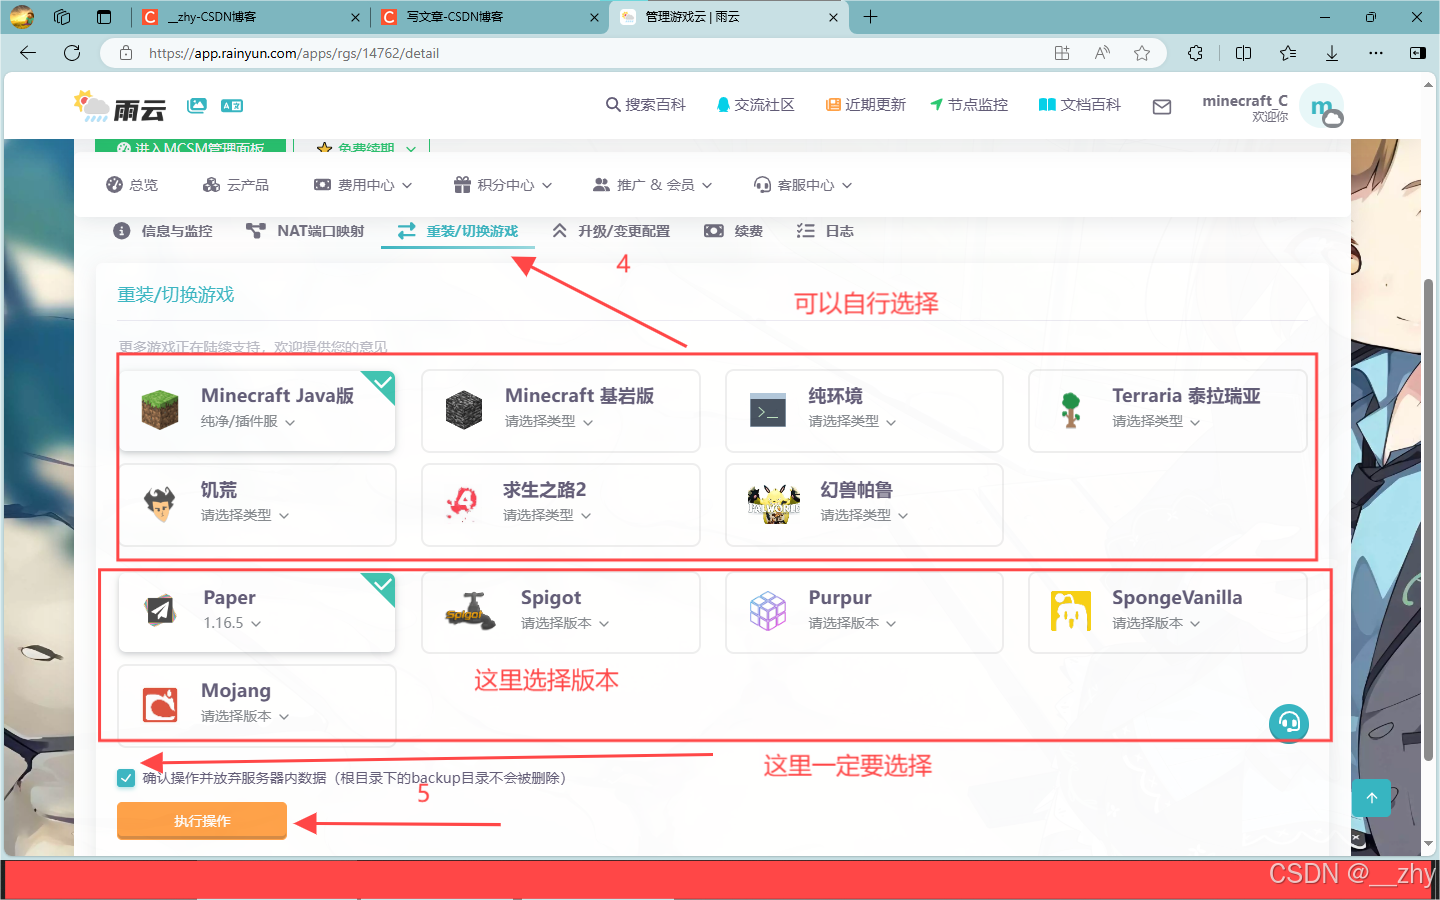
Task: Click the back-to-top arrow button
Action: [x=1371, y=797]
